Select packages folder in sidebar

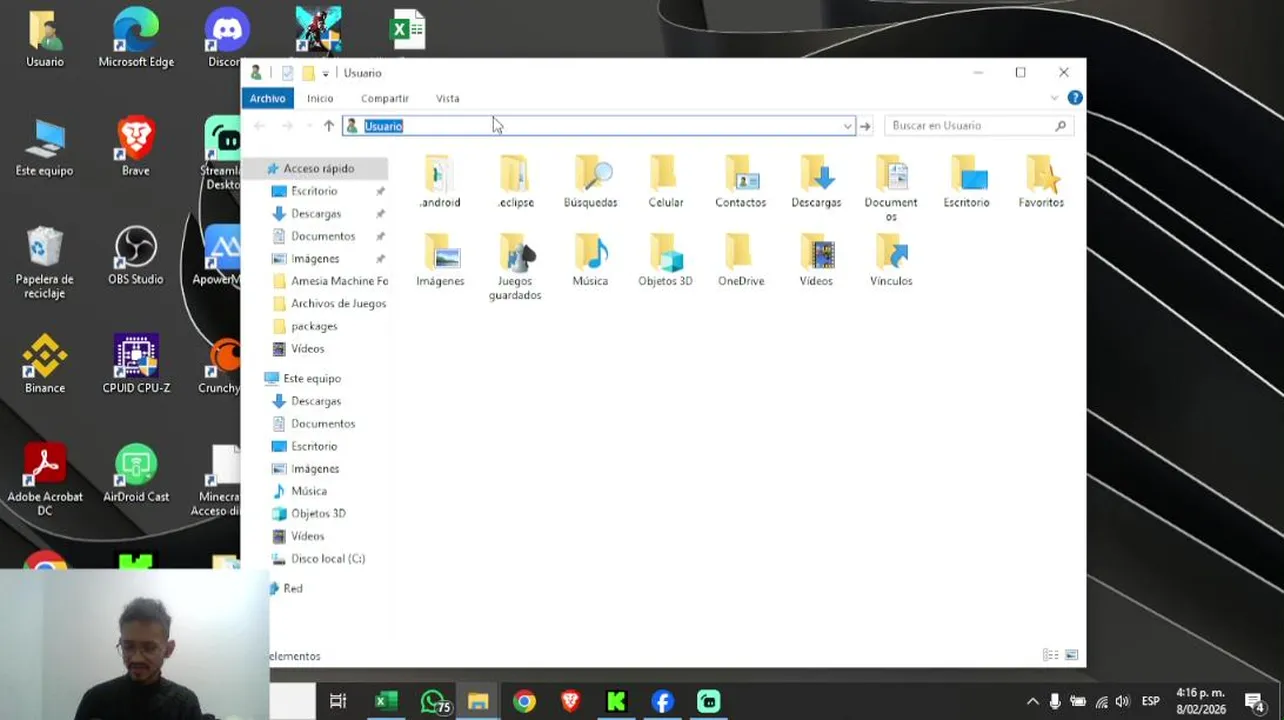[305, 326]
